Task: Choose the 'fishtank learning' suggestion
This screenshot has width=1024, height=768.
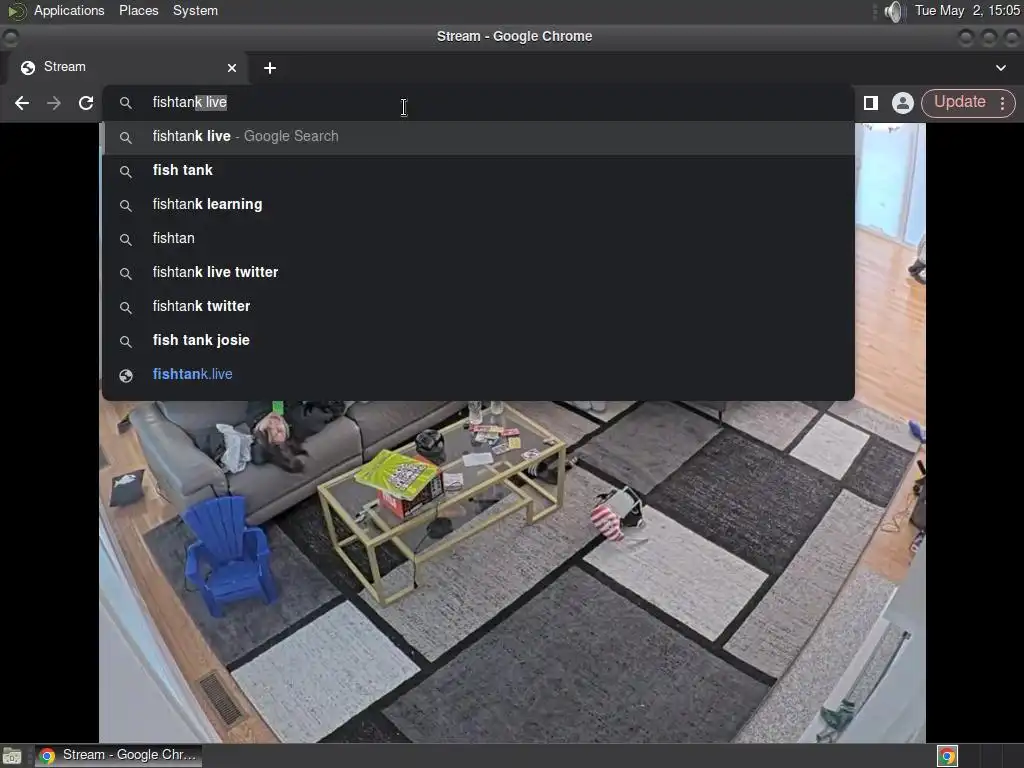Action: [x=478, y=204]
